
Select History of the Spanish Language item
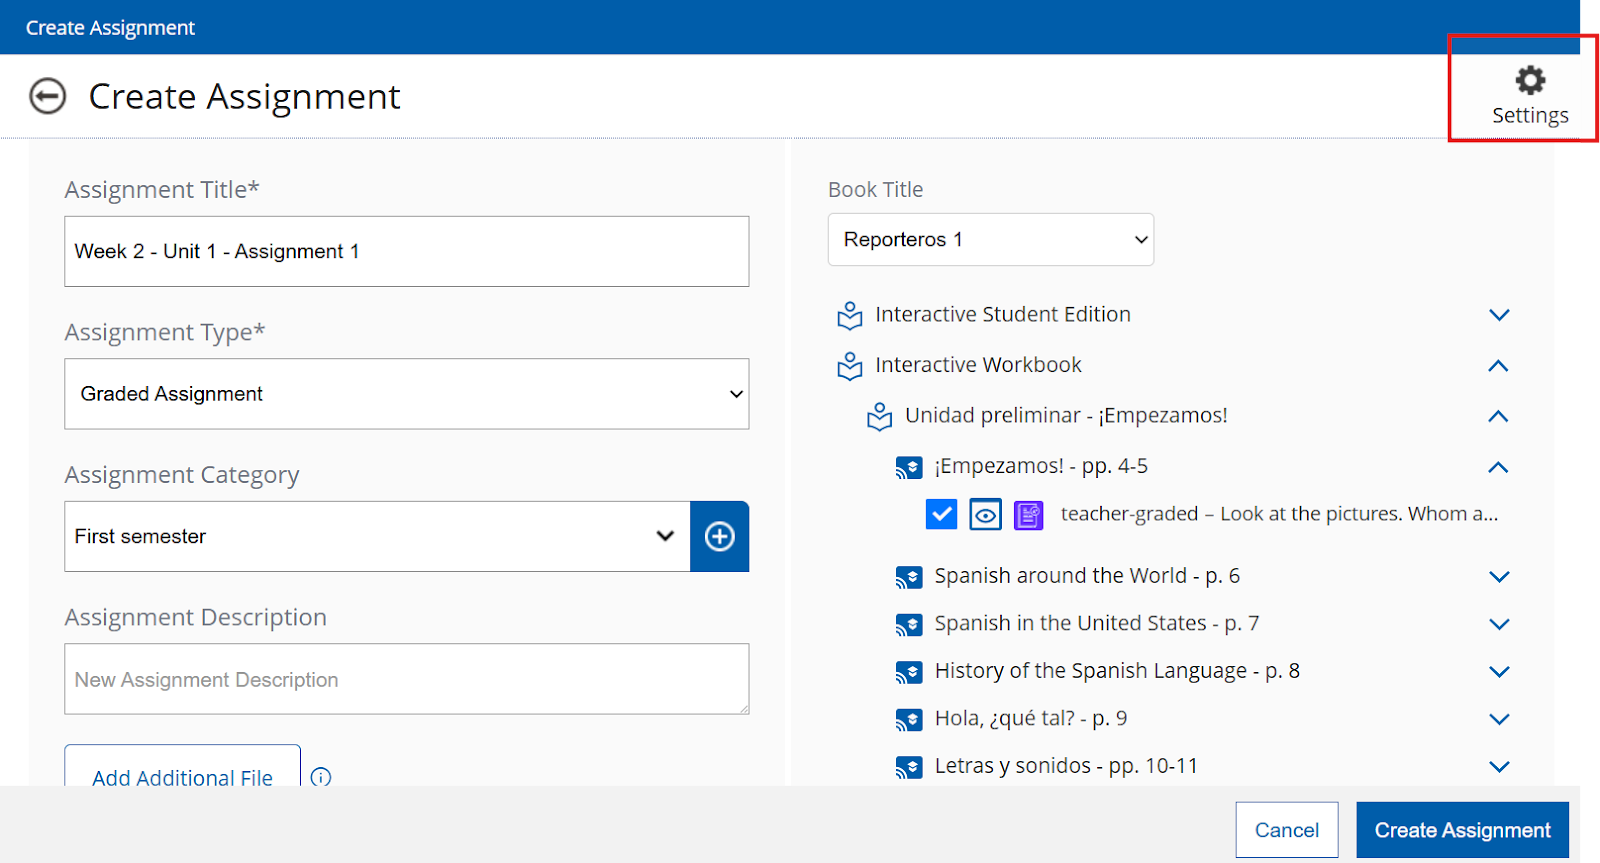(1116, 671)
